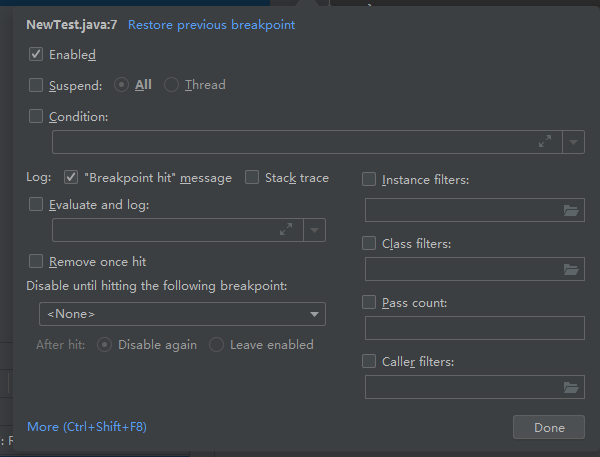Enable the Instance filters checkbox

click(369, 179)
